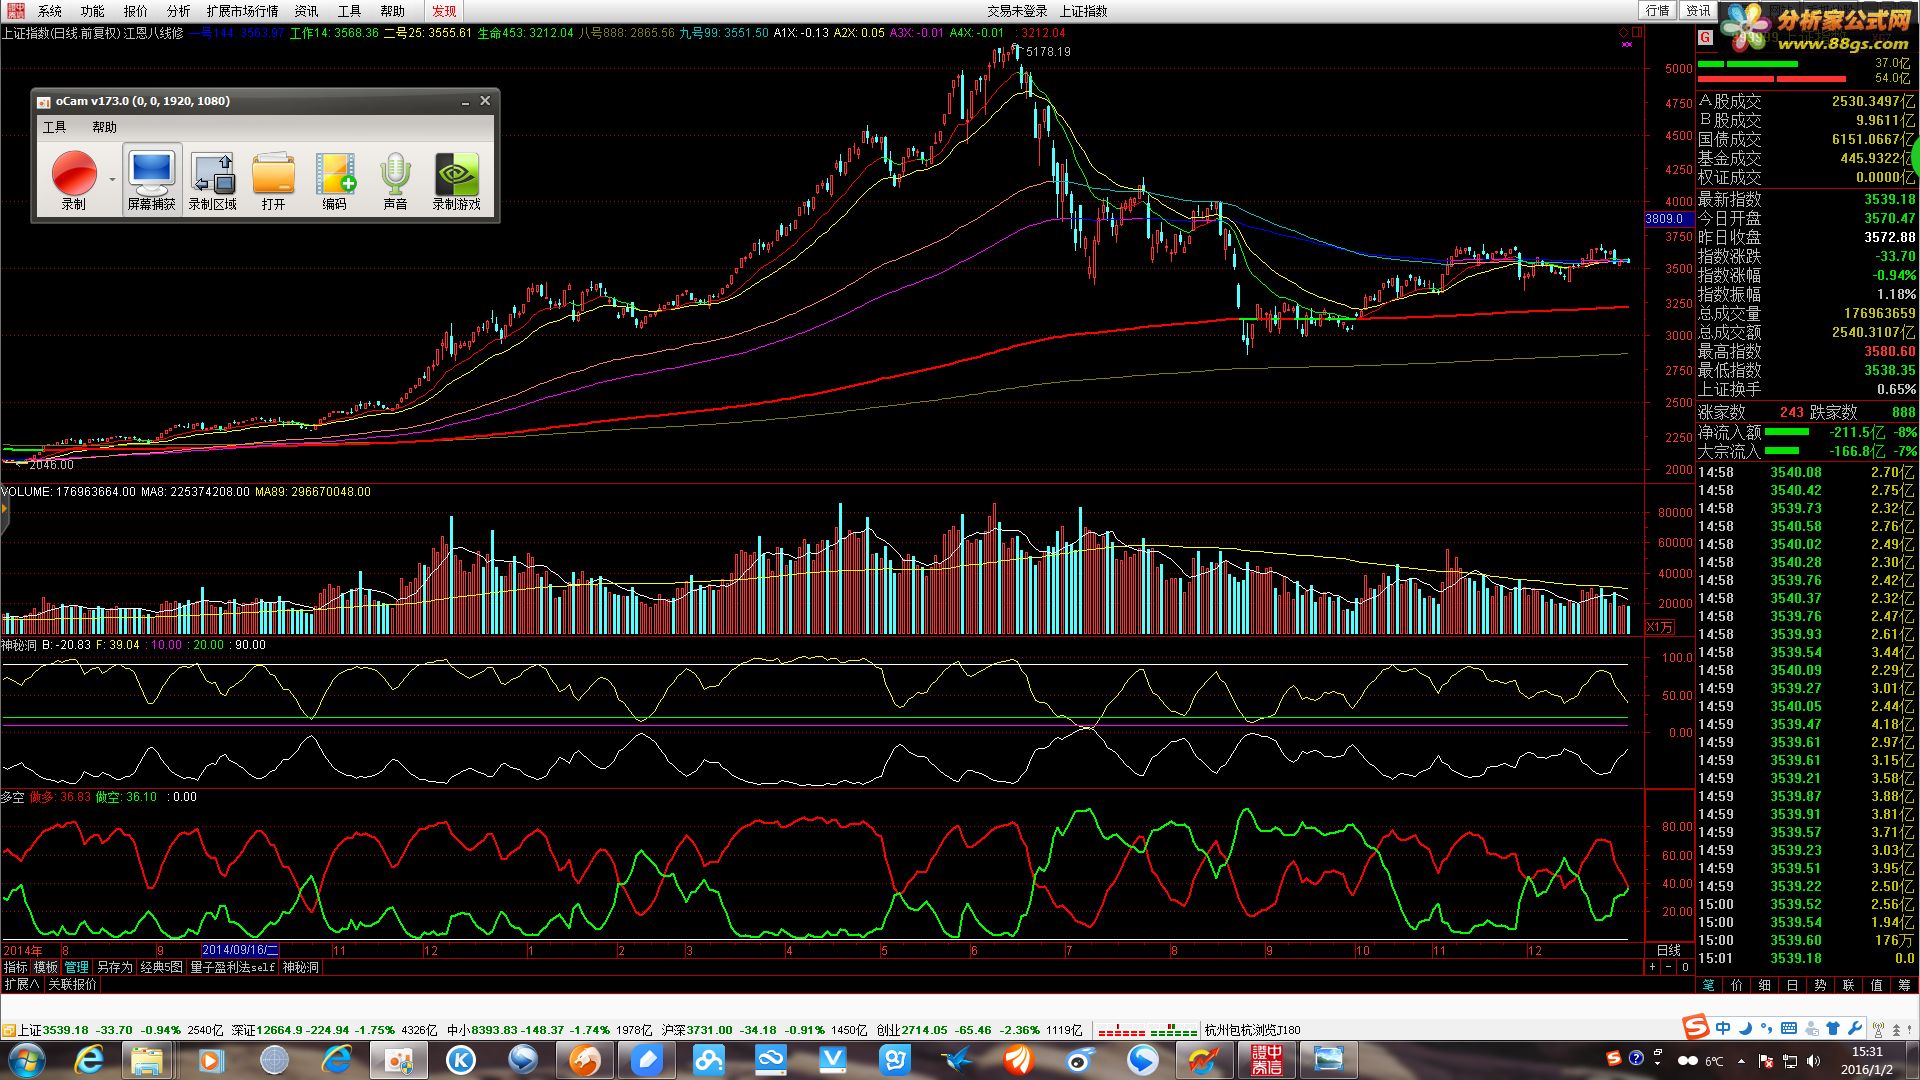Select the 联 tab in quote panel
This screenshot has width=1920, height=1080.
tap(1848, 985)
